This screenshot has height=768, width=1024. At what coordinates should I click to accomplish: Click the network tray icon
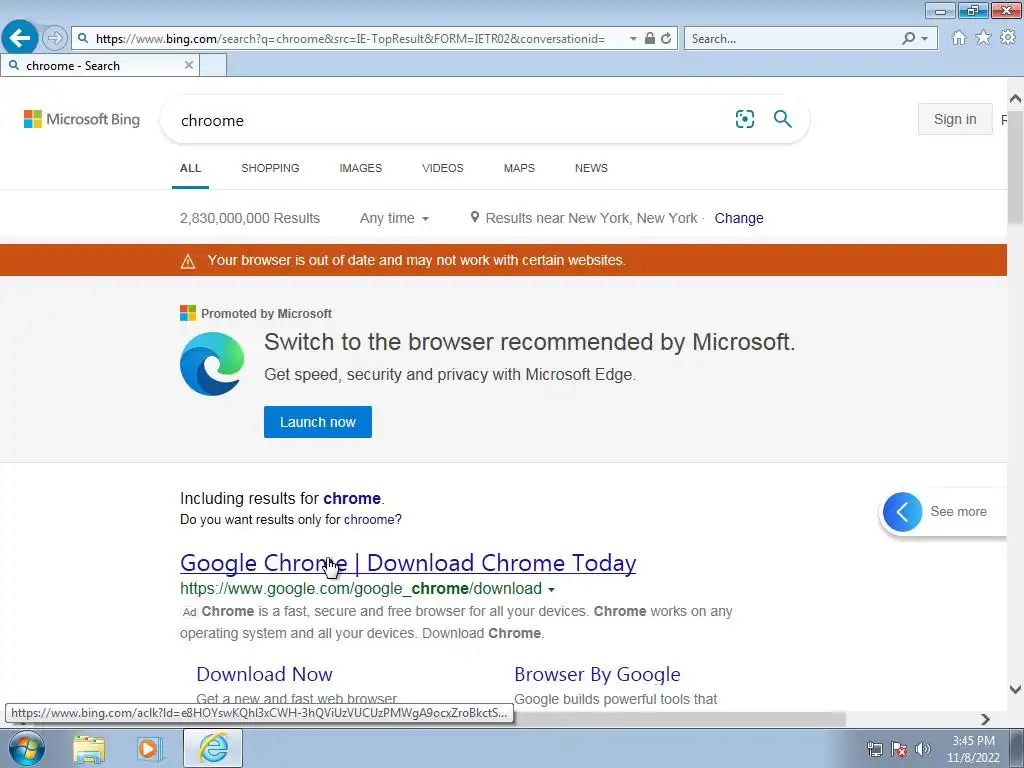(x=874, y=749)
